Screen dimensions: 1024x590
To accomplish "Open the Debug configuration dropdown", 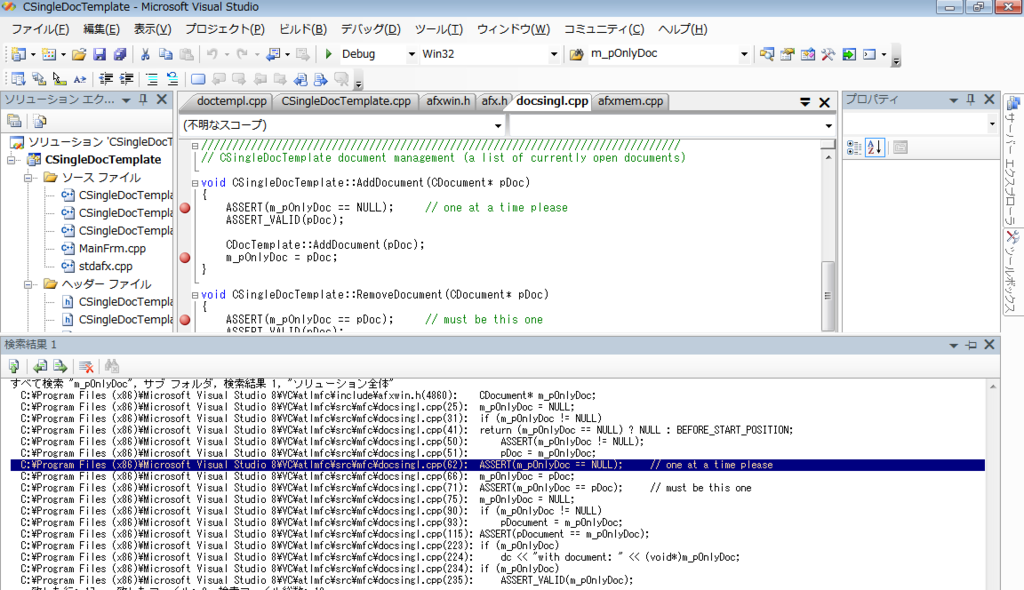I will click(x=411, y=54).
